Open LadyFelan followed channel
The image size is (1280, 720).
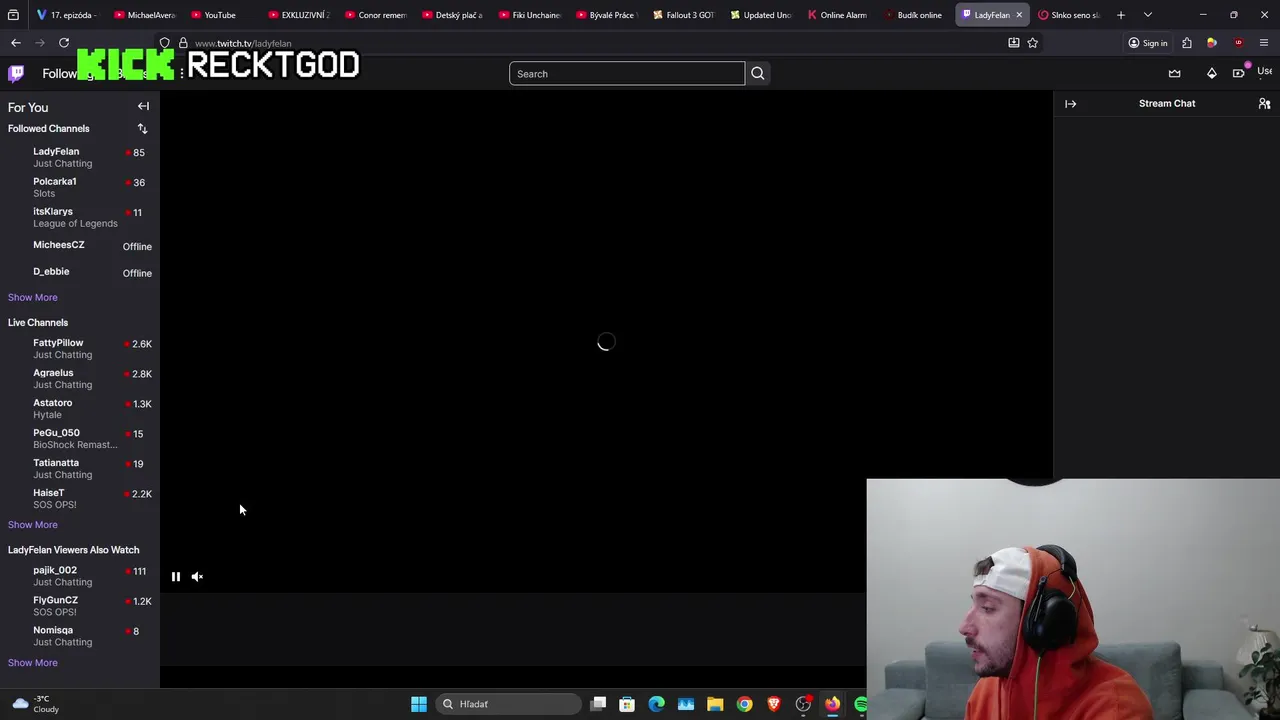click(80, 157)
